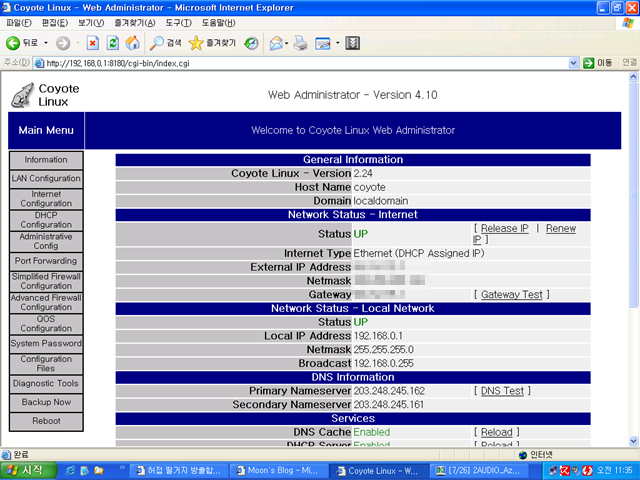The height and width of the screenshot is (480, 640).
Task: Open Diagnostic Tools
Action: pos(46,384)
